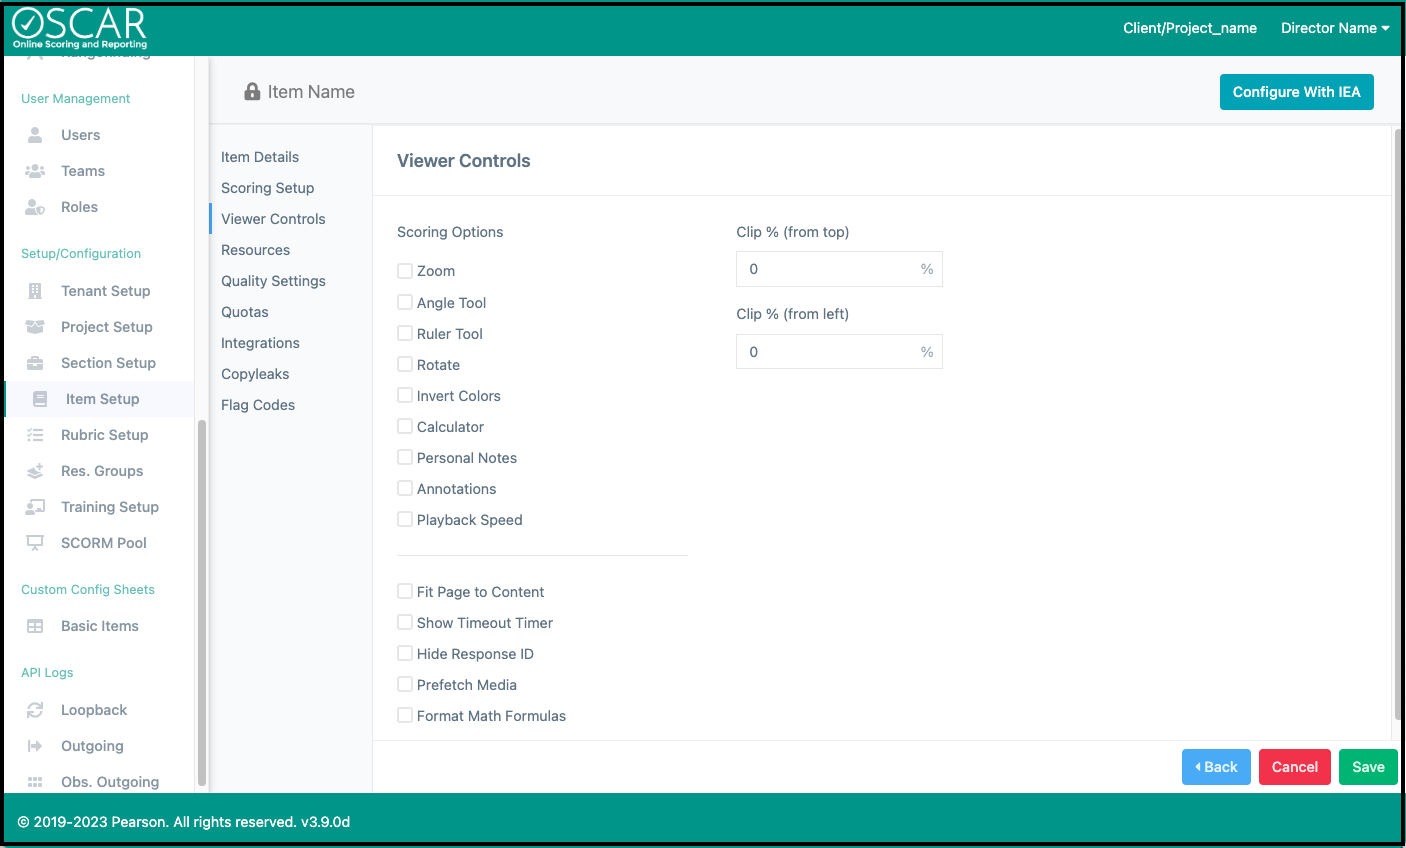Click the Teams group icon
1406x848 pixels.
tap(35, 171)
